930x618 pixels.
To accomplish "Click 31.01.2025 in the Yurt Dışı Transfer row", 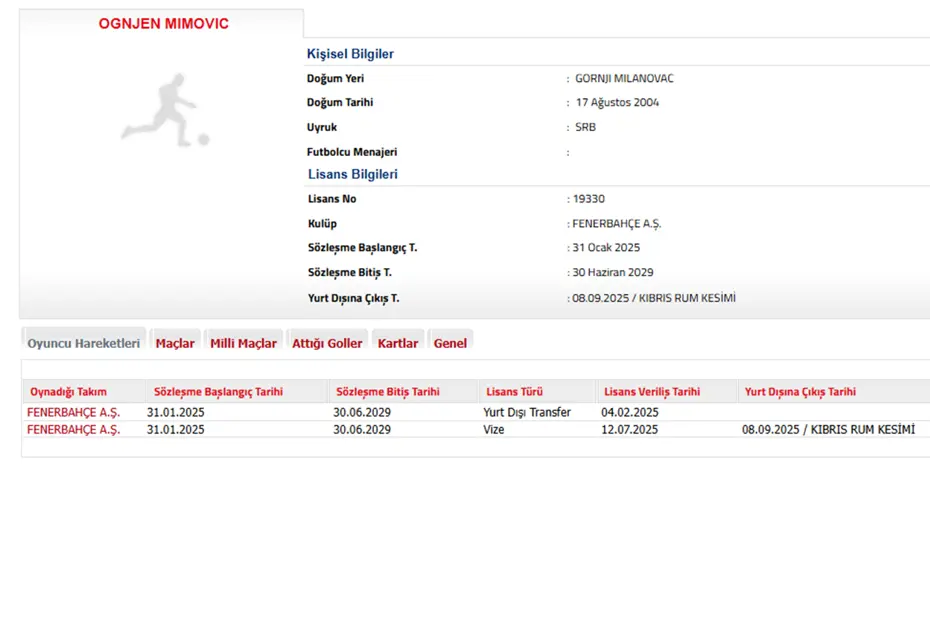I will tap(176, 412).
